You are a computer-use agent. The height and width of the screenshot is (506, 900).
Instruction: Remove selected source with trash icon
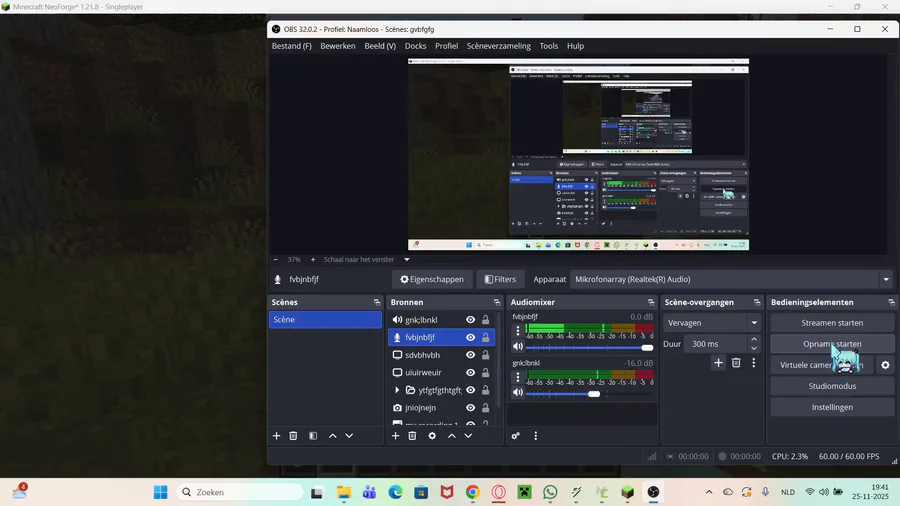tap(412, 436)
